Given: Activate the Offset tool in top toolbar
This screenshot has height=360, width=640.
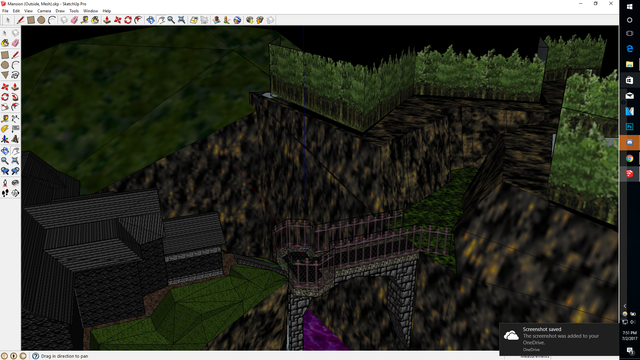Looking at the screenshot, I should (139, 20).
